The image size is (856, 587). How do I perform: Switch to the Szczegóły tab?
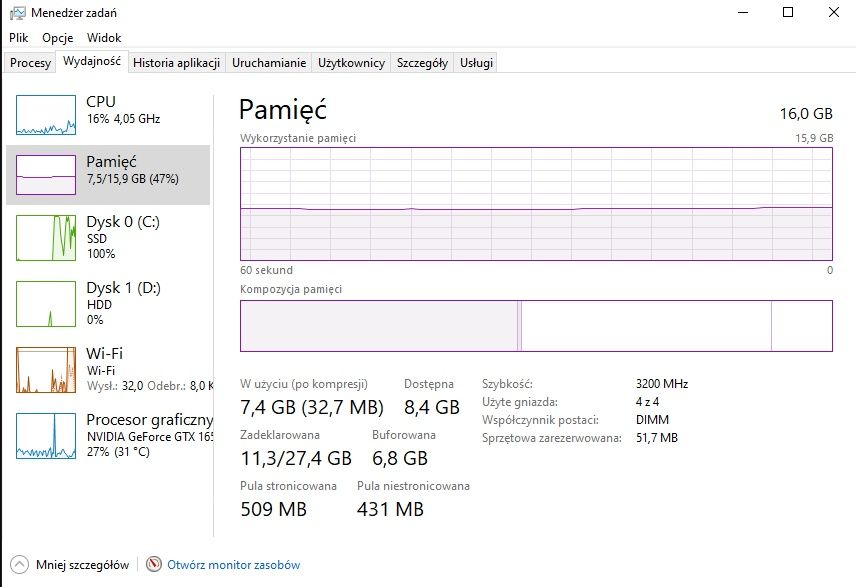pyautogui.click(x=422, y=63)
